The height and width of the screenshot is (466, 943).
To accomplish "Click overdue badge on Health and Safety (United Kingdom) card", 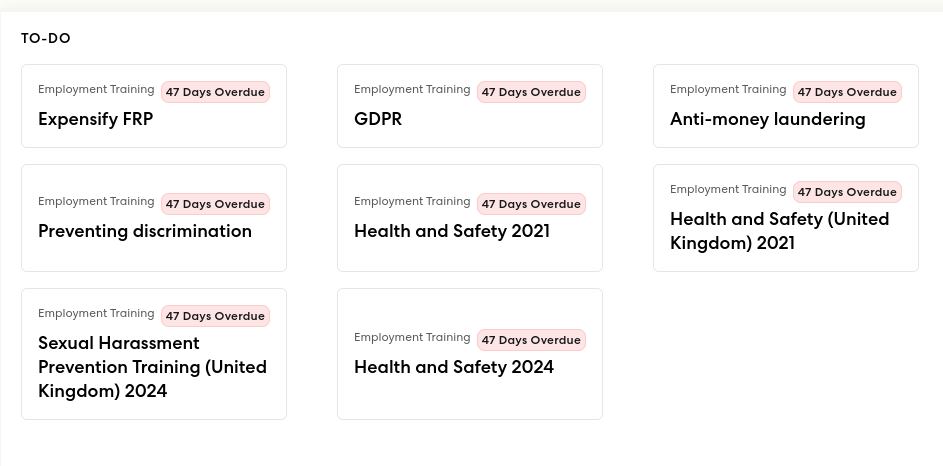I will [x=847, y=192].
